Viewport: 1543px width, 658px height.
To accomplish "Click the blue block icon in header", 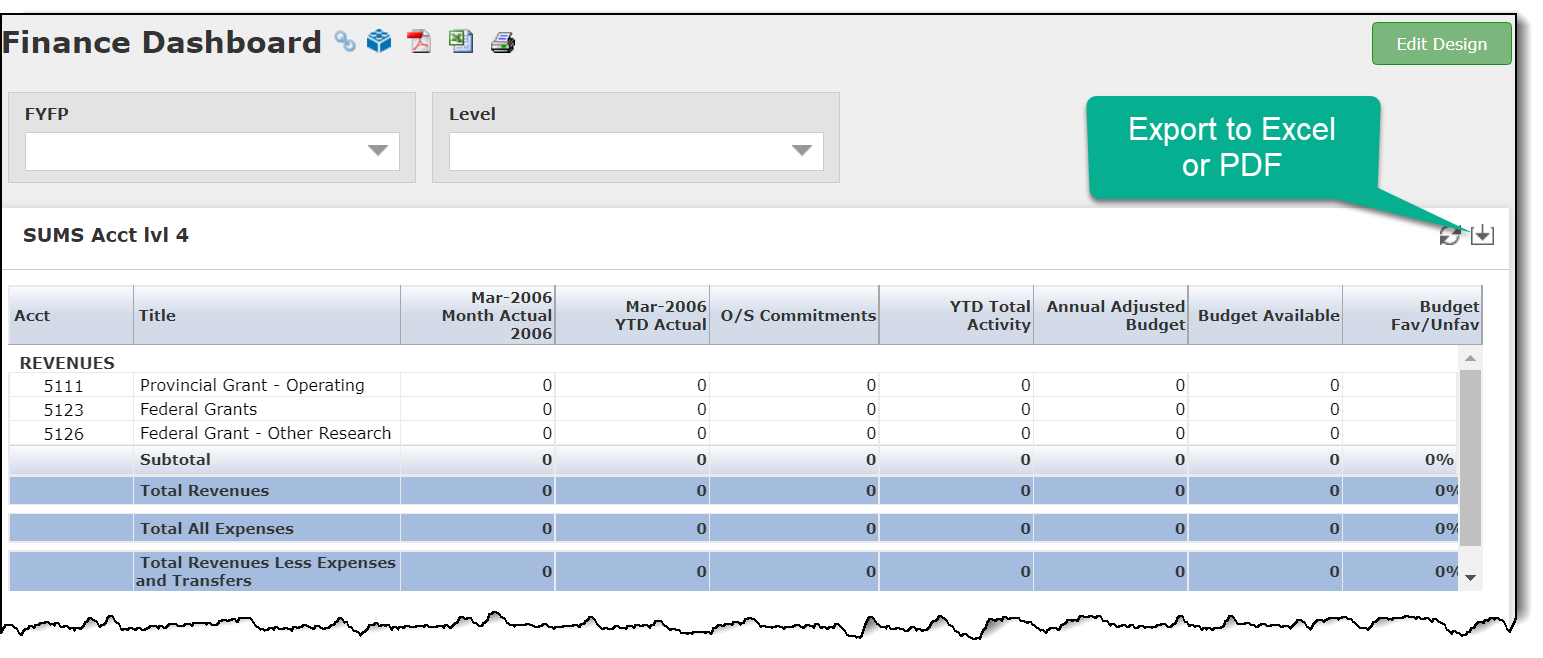I will 379,42.
